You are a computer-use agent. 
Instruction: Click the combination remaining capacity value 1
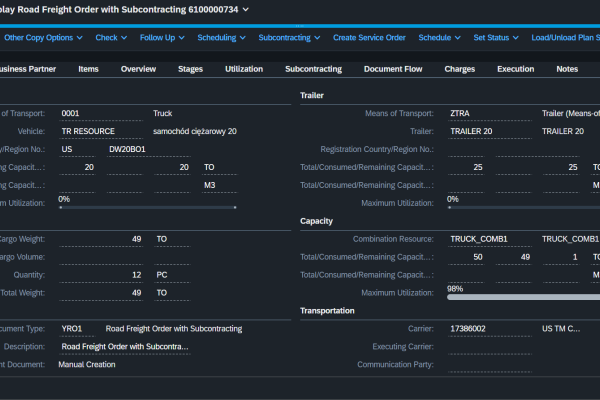pyautogui.click(x=561, y=257)
